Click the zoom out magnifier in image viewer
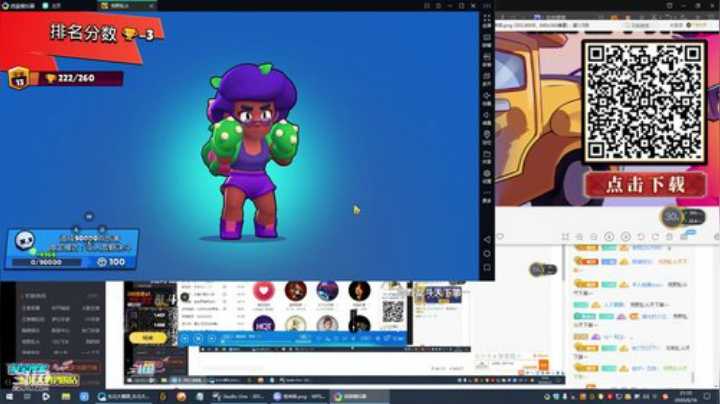Screen dimensions: 720x404 click(x=594, y=236)
